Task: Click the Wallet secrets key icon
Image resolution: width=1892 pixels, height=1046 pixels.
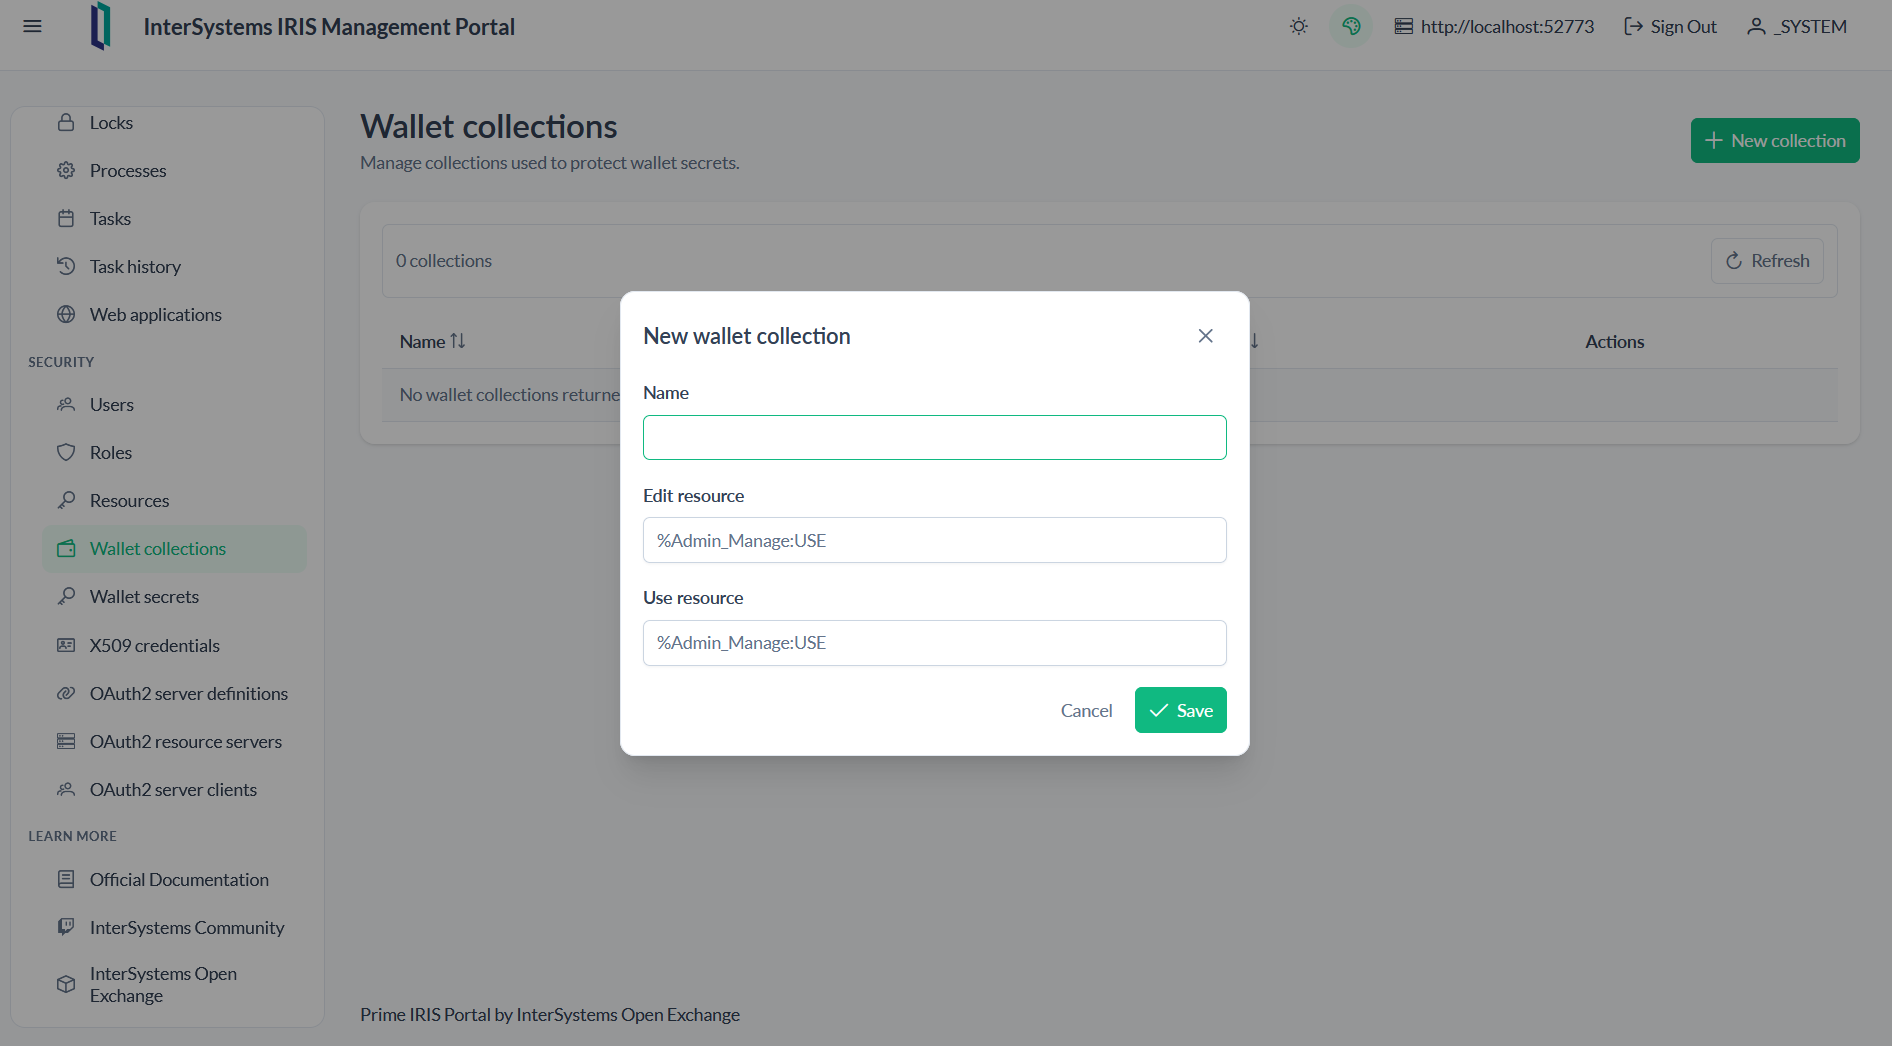Action: (66, 596)
